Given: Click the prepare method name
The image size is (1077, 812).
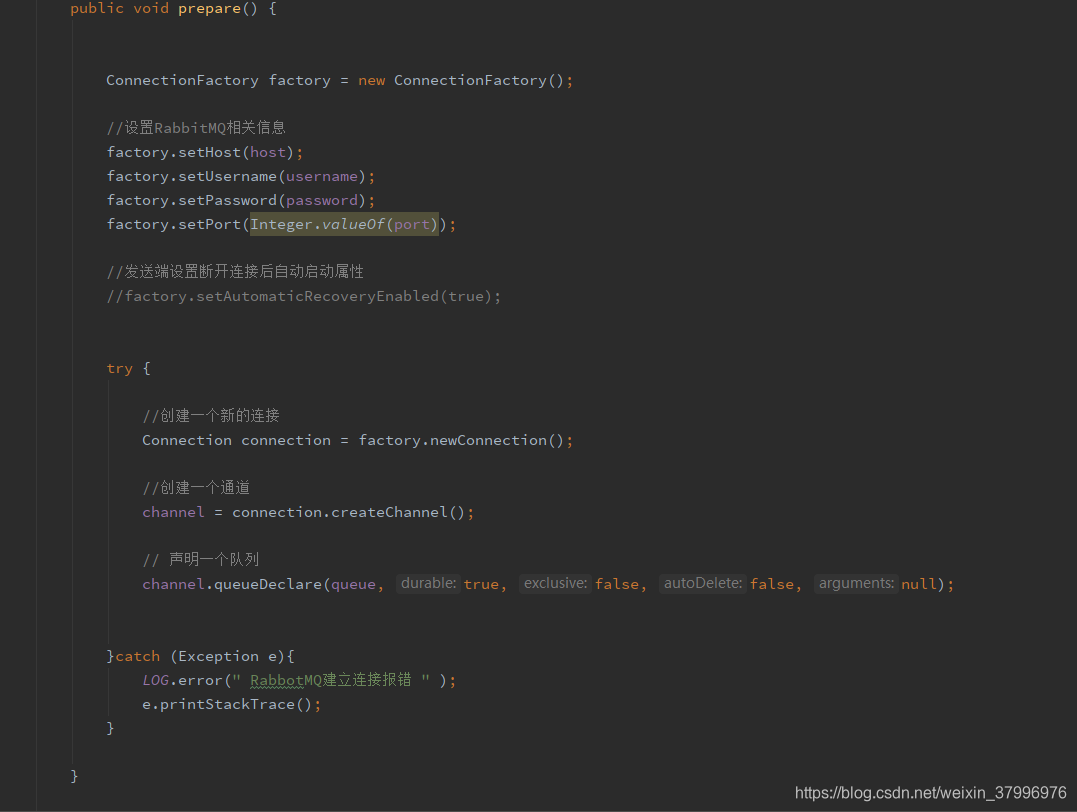Looking at the screenshot, I should pyautogui.click(x=209, y=9).
